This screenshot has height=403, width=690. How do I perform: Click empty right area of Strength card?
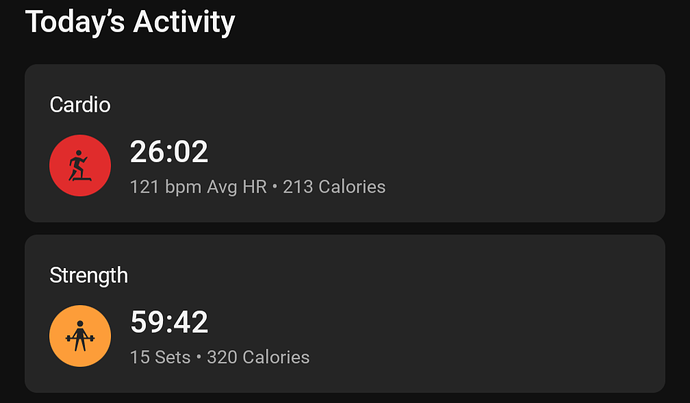click(x=528, y=314)
